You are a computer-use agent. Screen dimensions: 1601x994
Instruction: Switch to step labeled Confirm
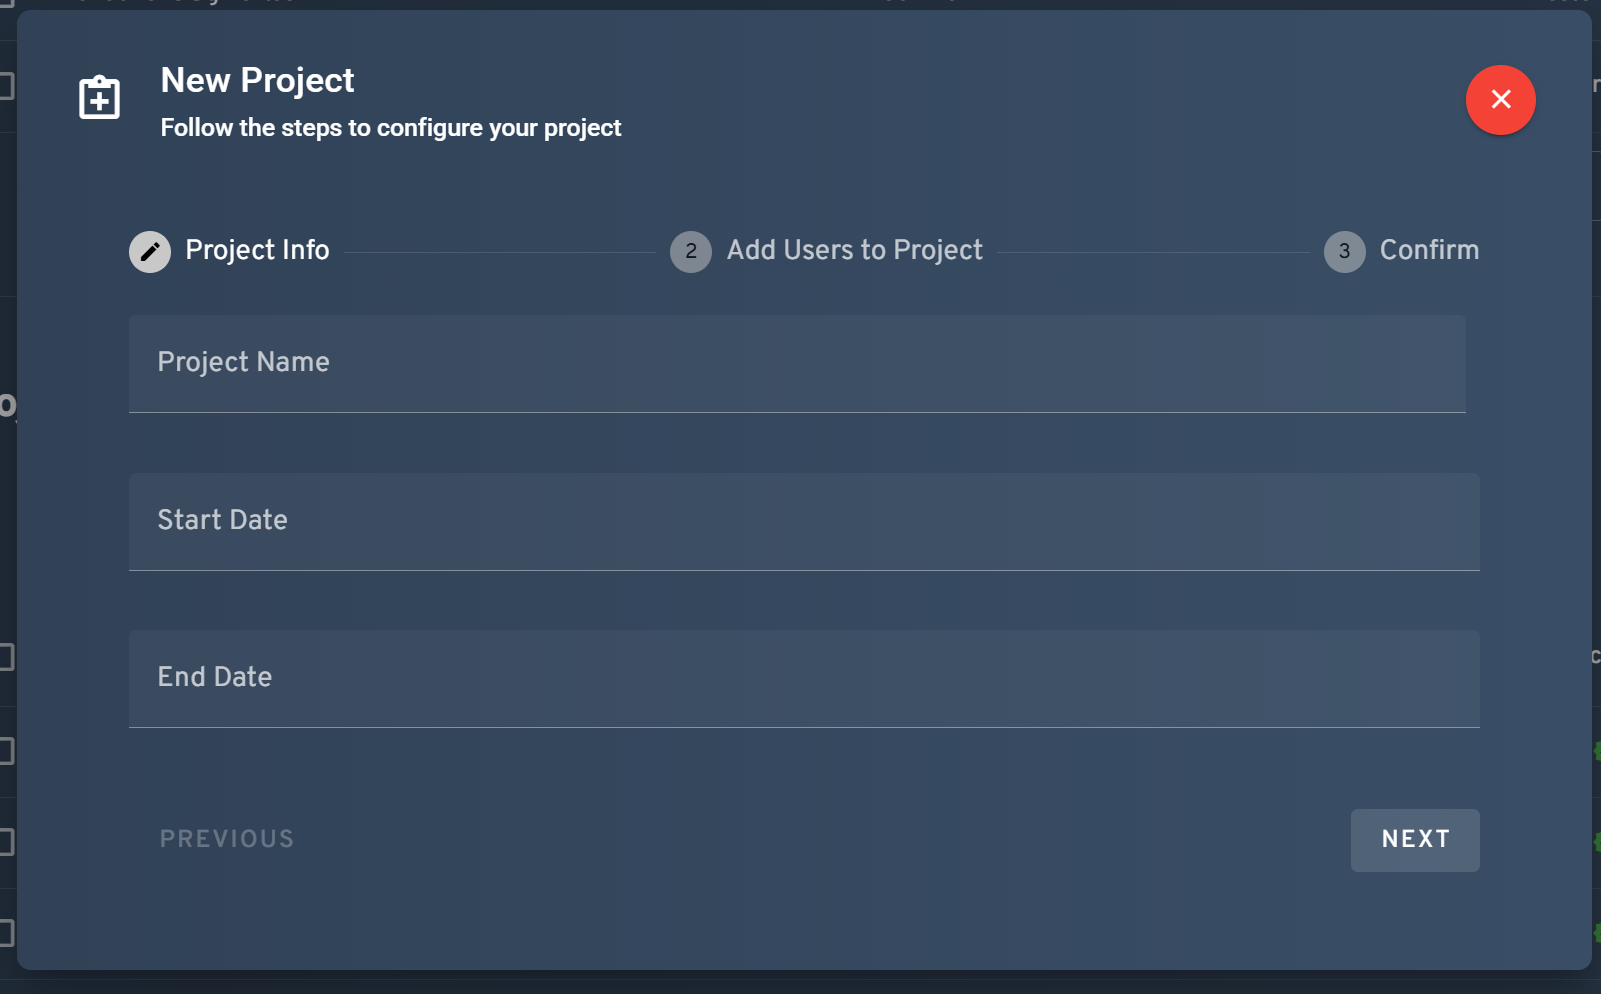tap(1428, 250)
